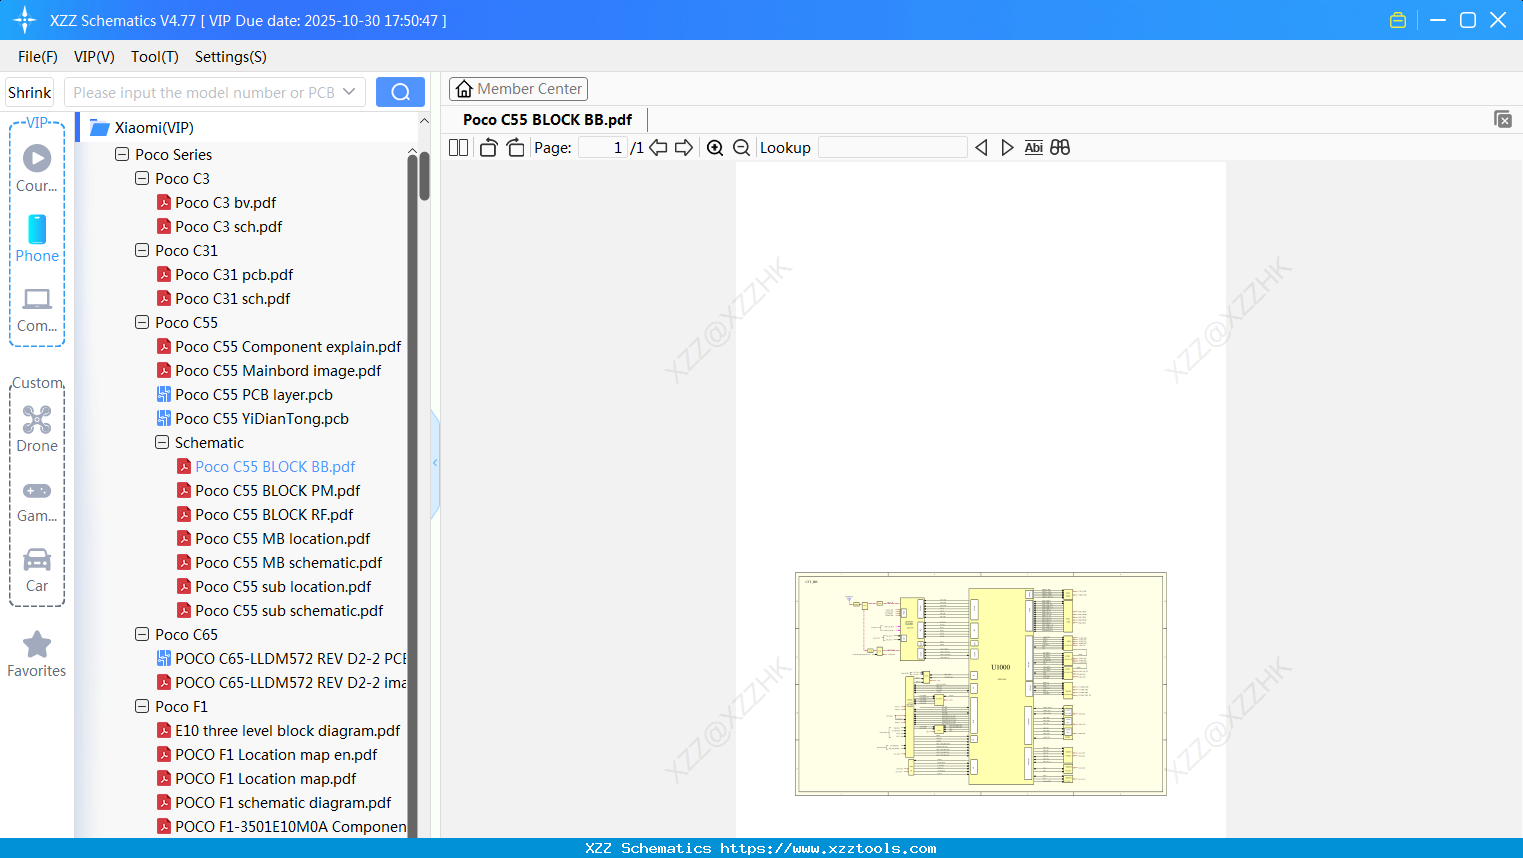Screen dimensions: 1523x858
Task: Select the Phone category icon
Action: pyautogui.click(x=37, y=238)
